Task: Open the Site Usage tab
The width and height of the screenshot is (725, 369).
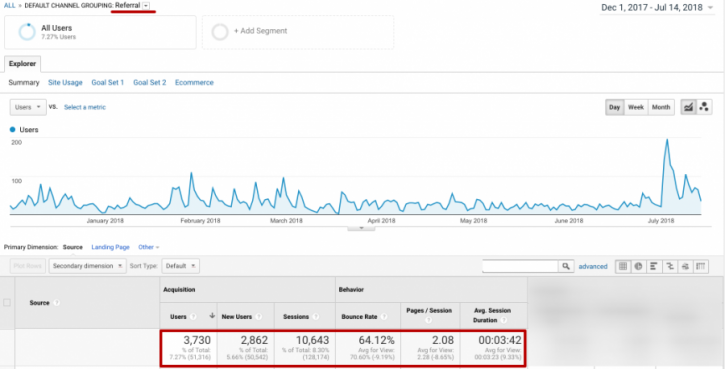Action: (x=65, y=82)
